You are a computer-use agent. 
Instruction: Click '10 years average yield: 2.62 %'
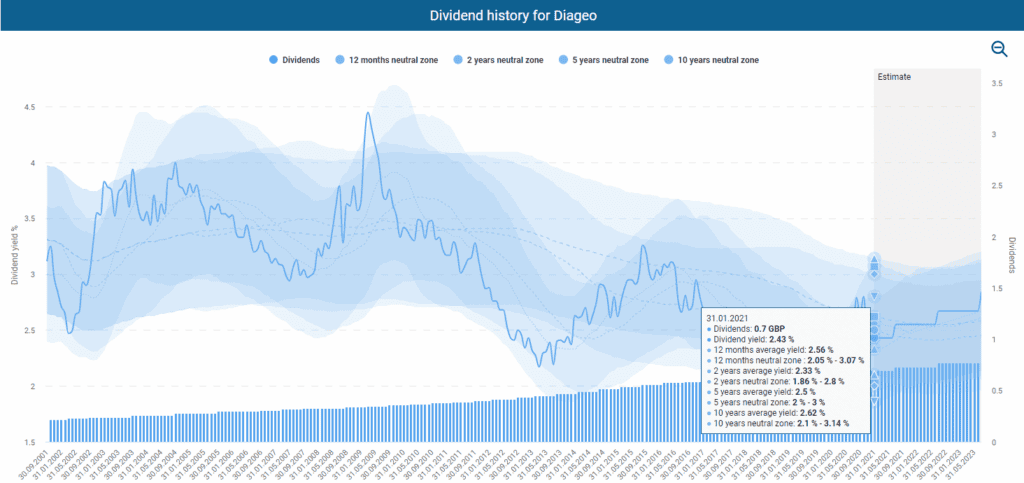(x=766, y=413)
